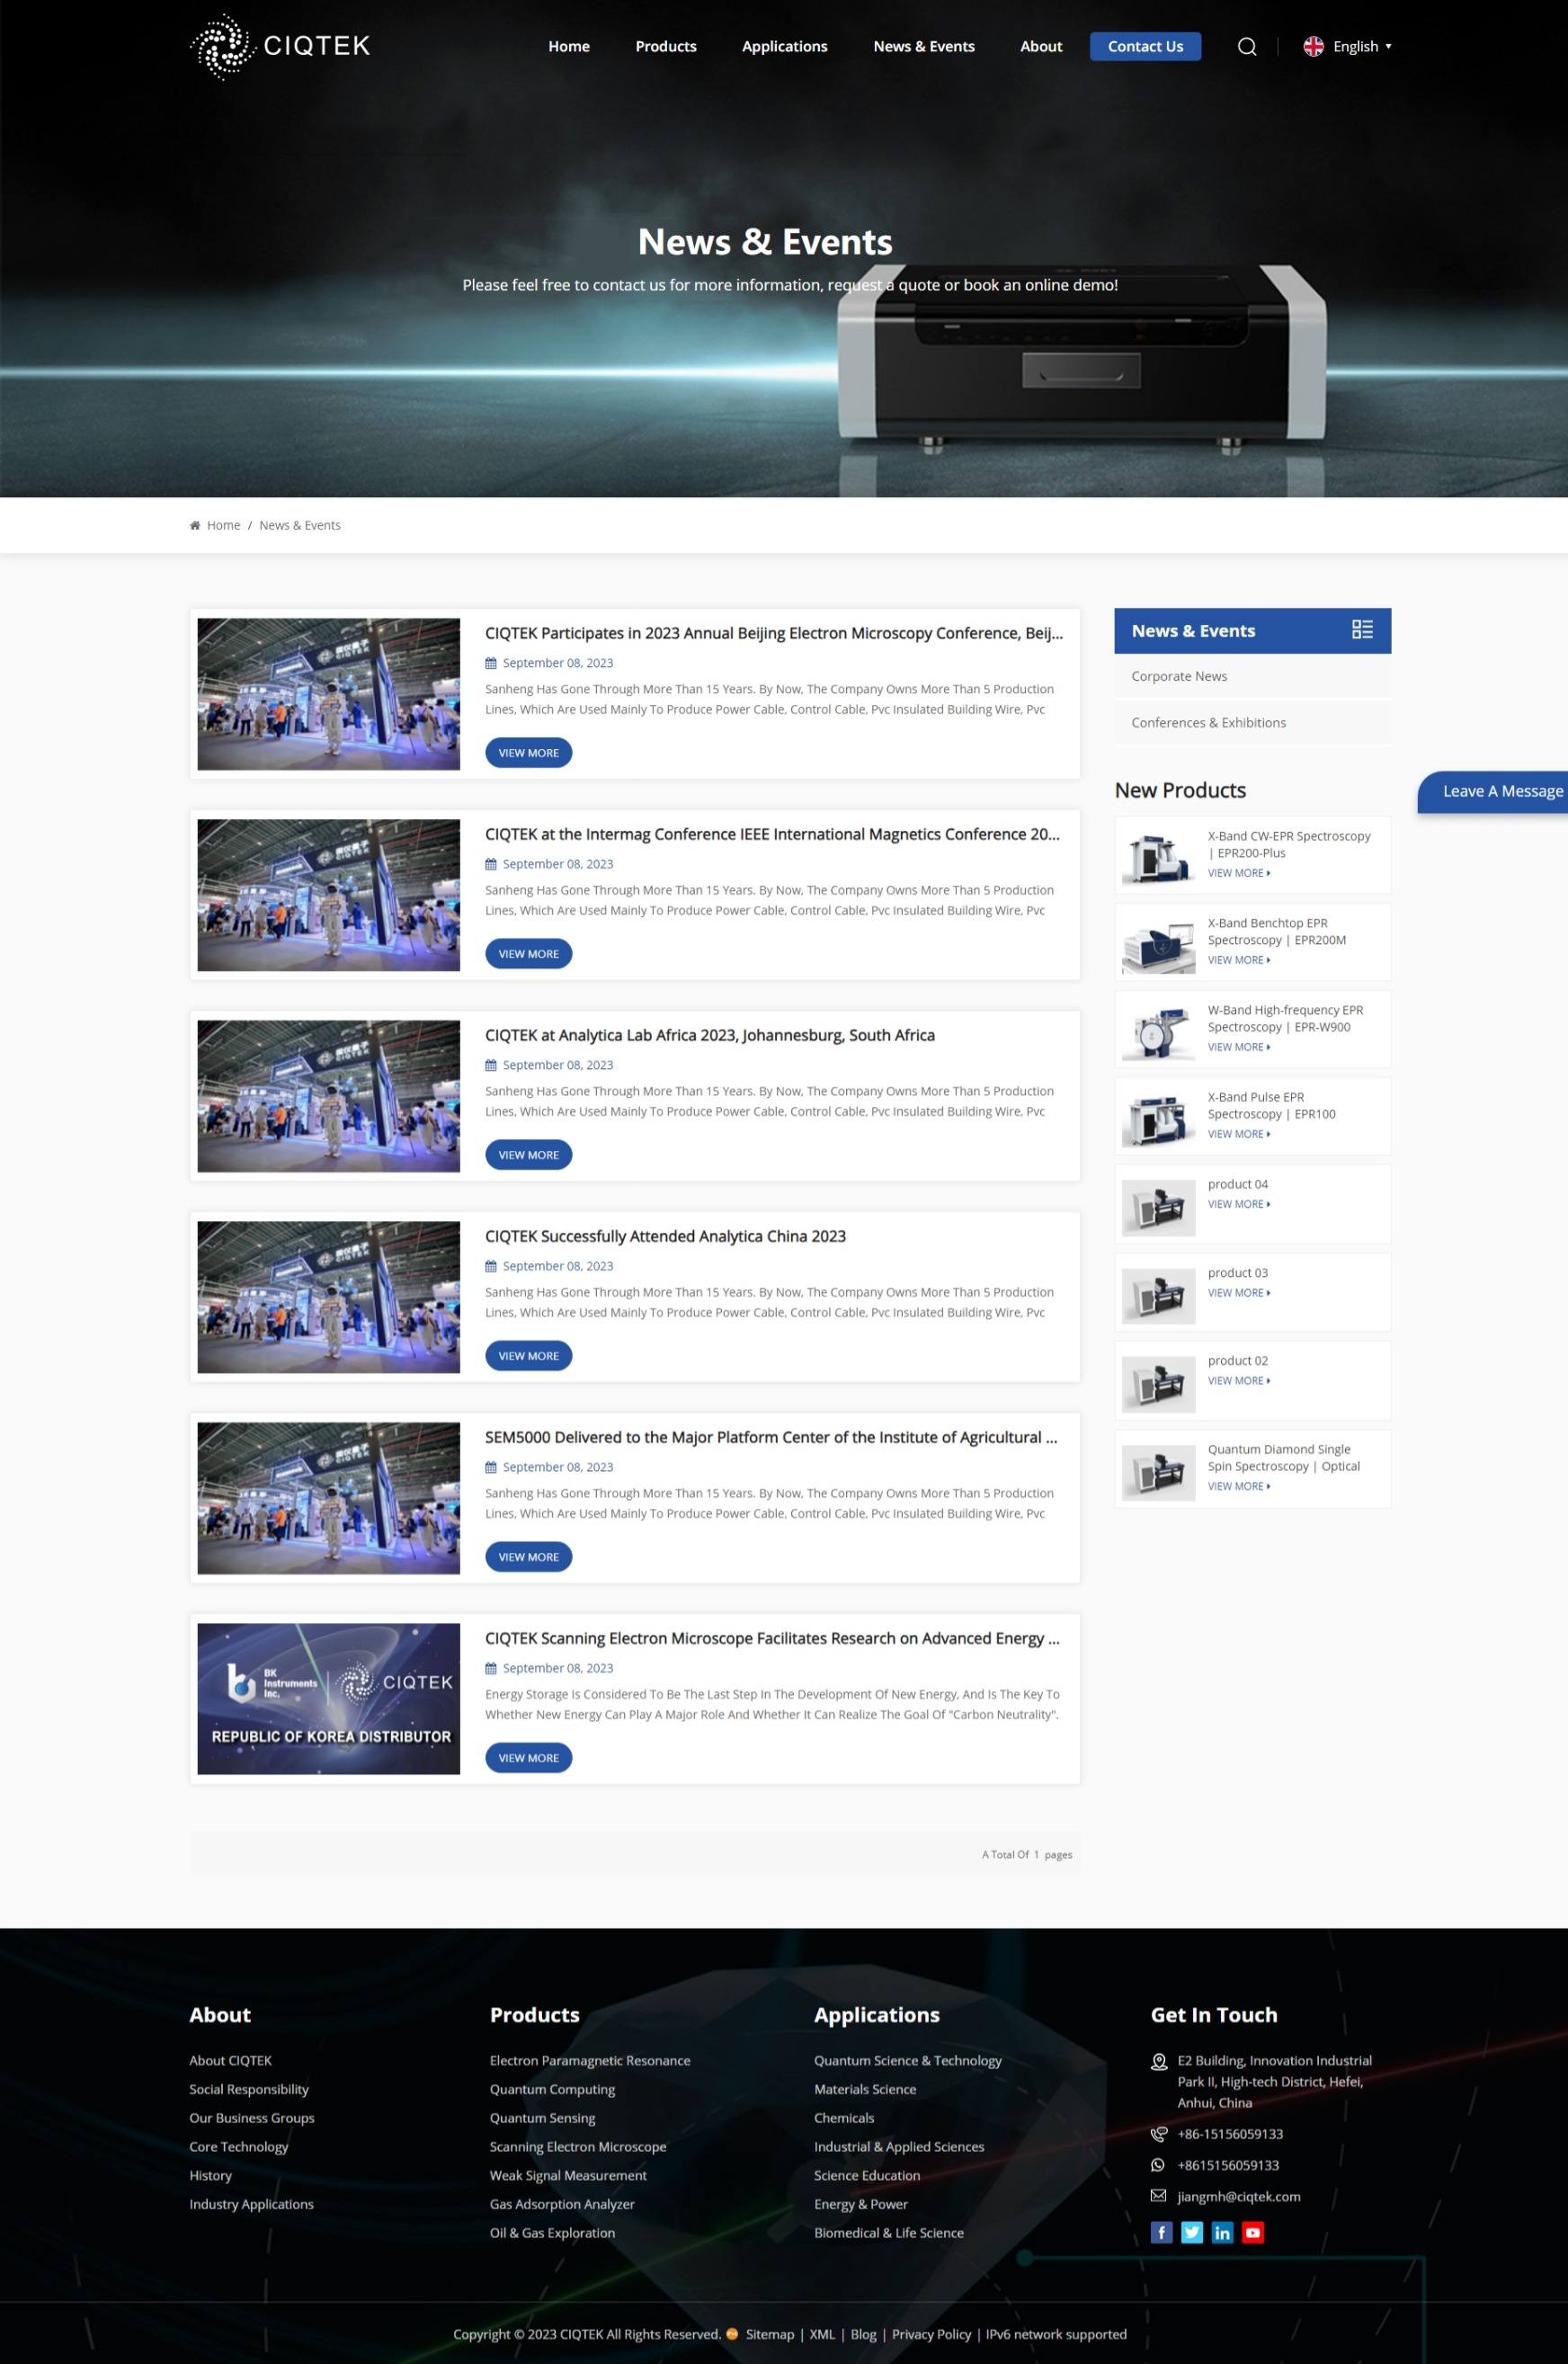Select Corporate News sidebar category
The image size is (1568, 2364).
click(1179, 677)
